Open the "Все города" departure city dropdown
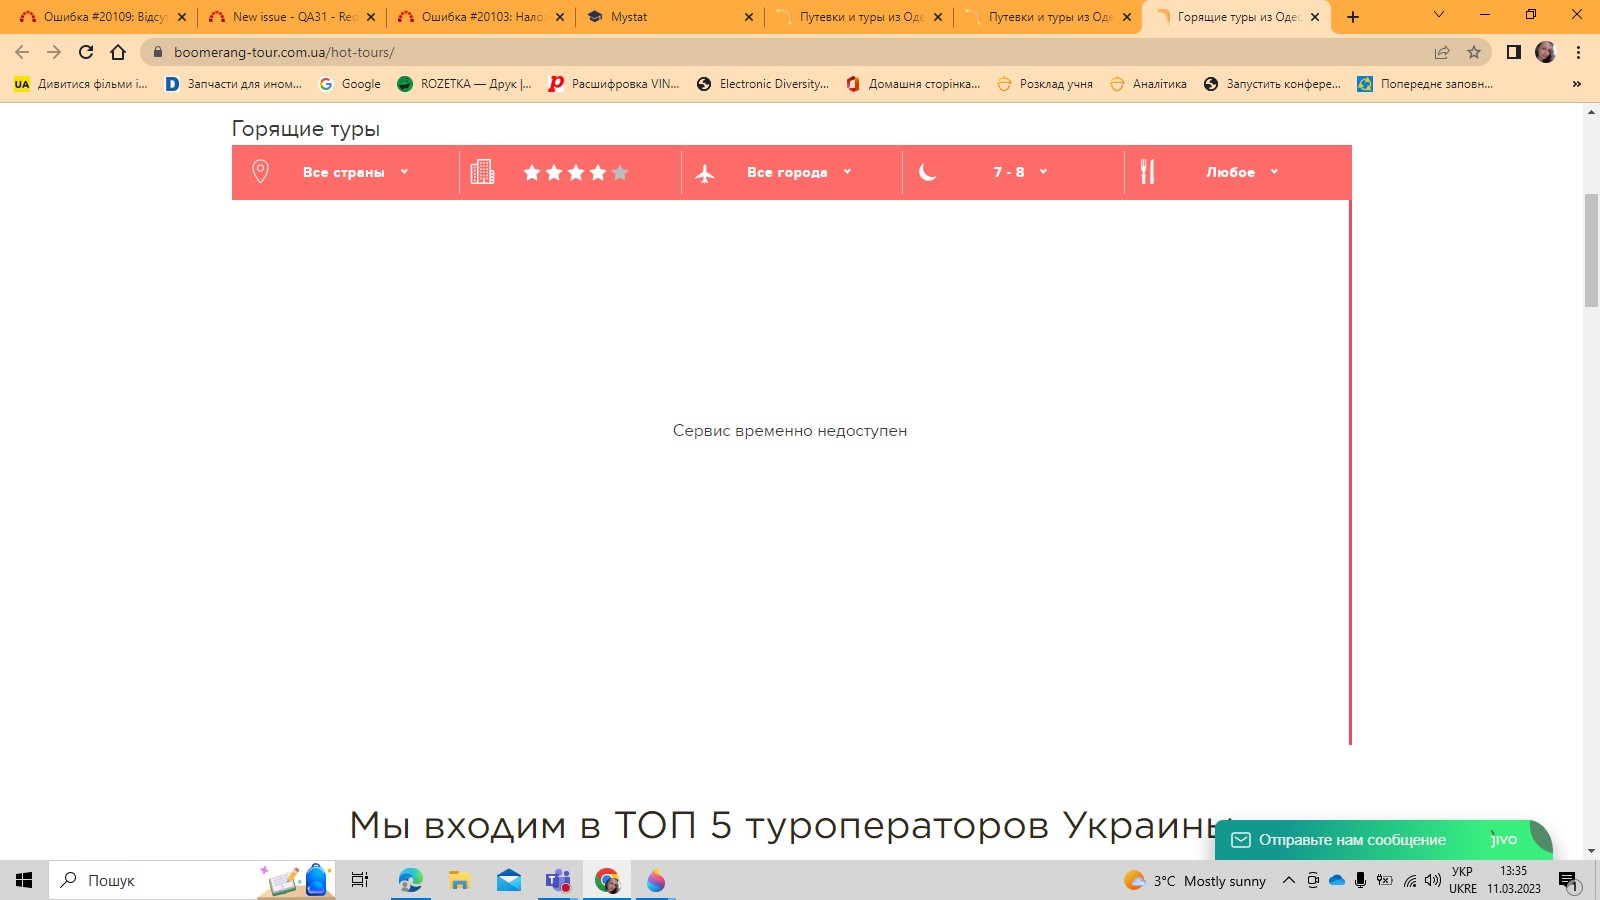 (798, 172)
